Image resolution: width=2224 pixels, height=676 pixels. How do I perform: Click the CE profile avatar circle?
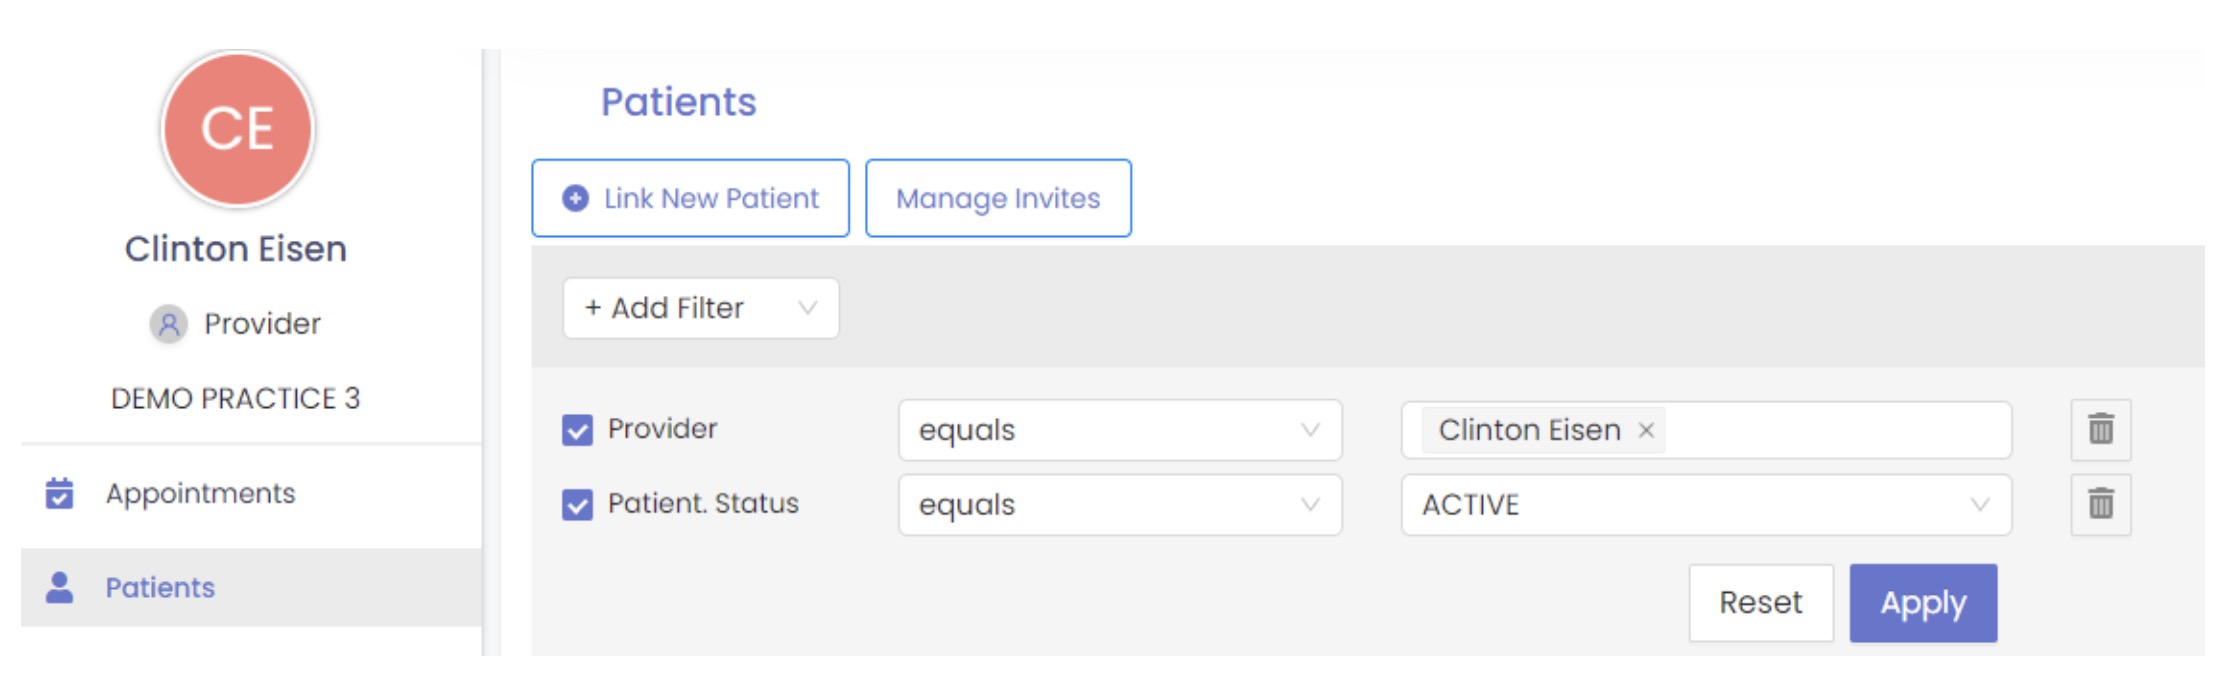click(238, 129)
